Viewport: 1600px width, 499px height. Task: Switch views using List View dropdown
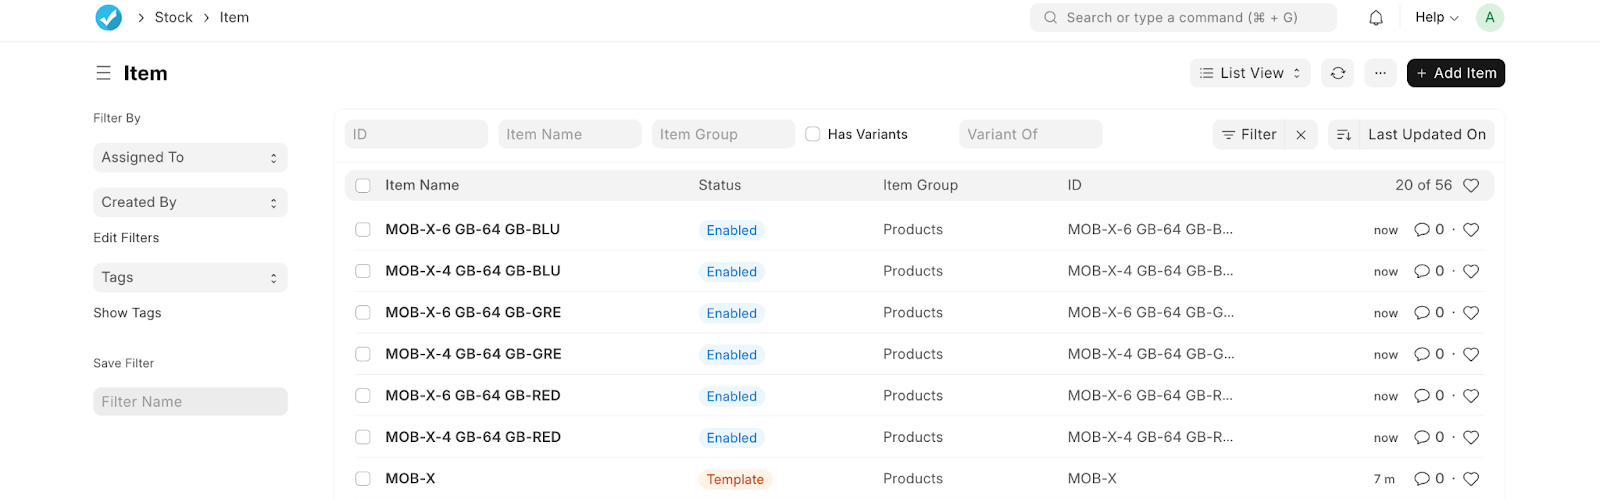point(1250,73)
